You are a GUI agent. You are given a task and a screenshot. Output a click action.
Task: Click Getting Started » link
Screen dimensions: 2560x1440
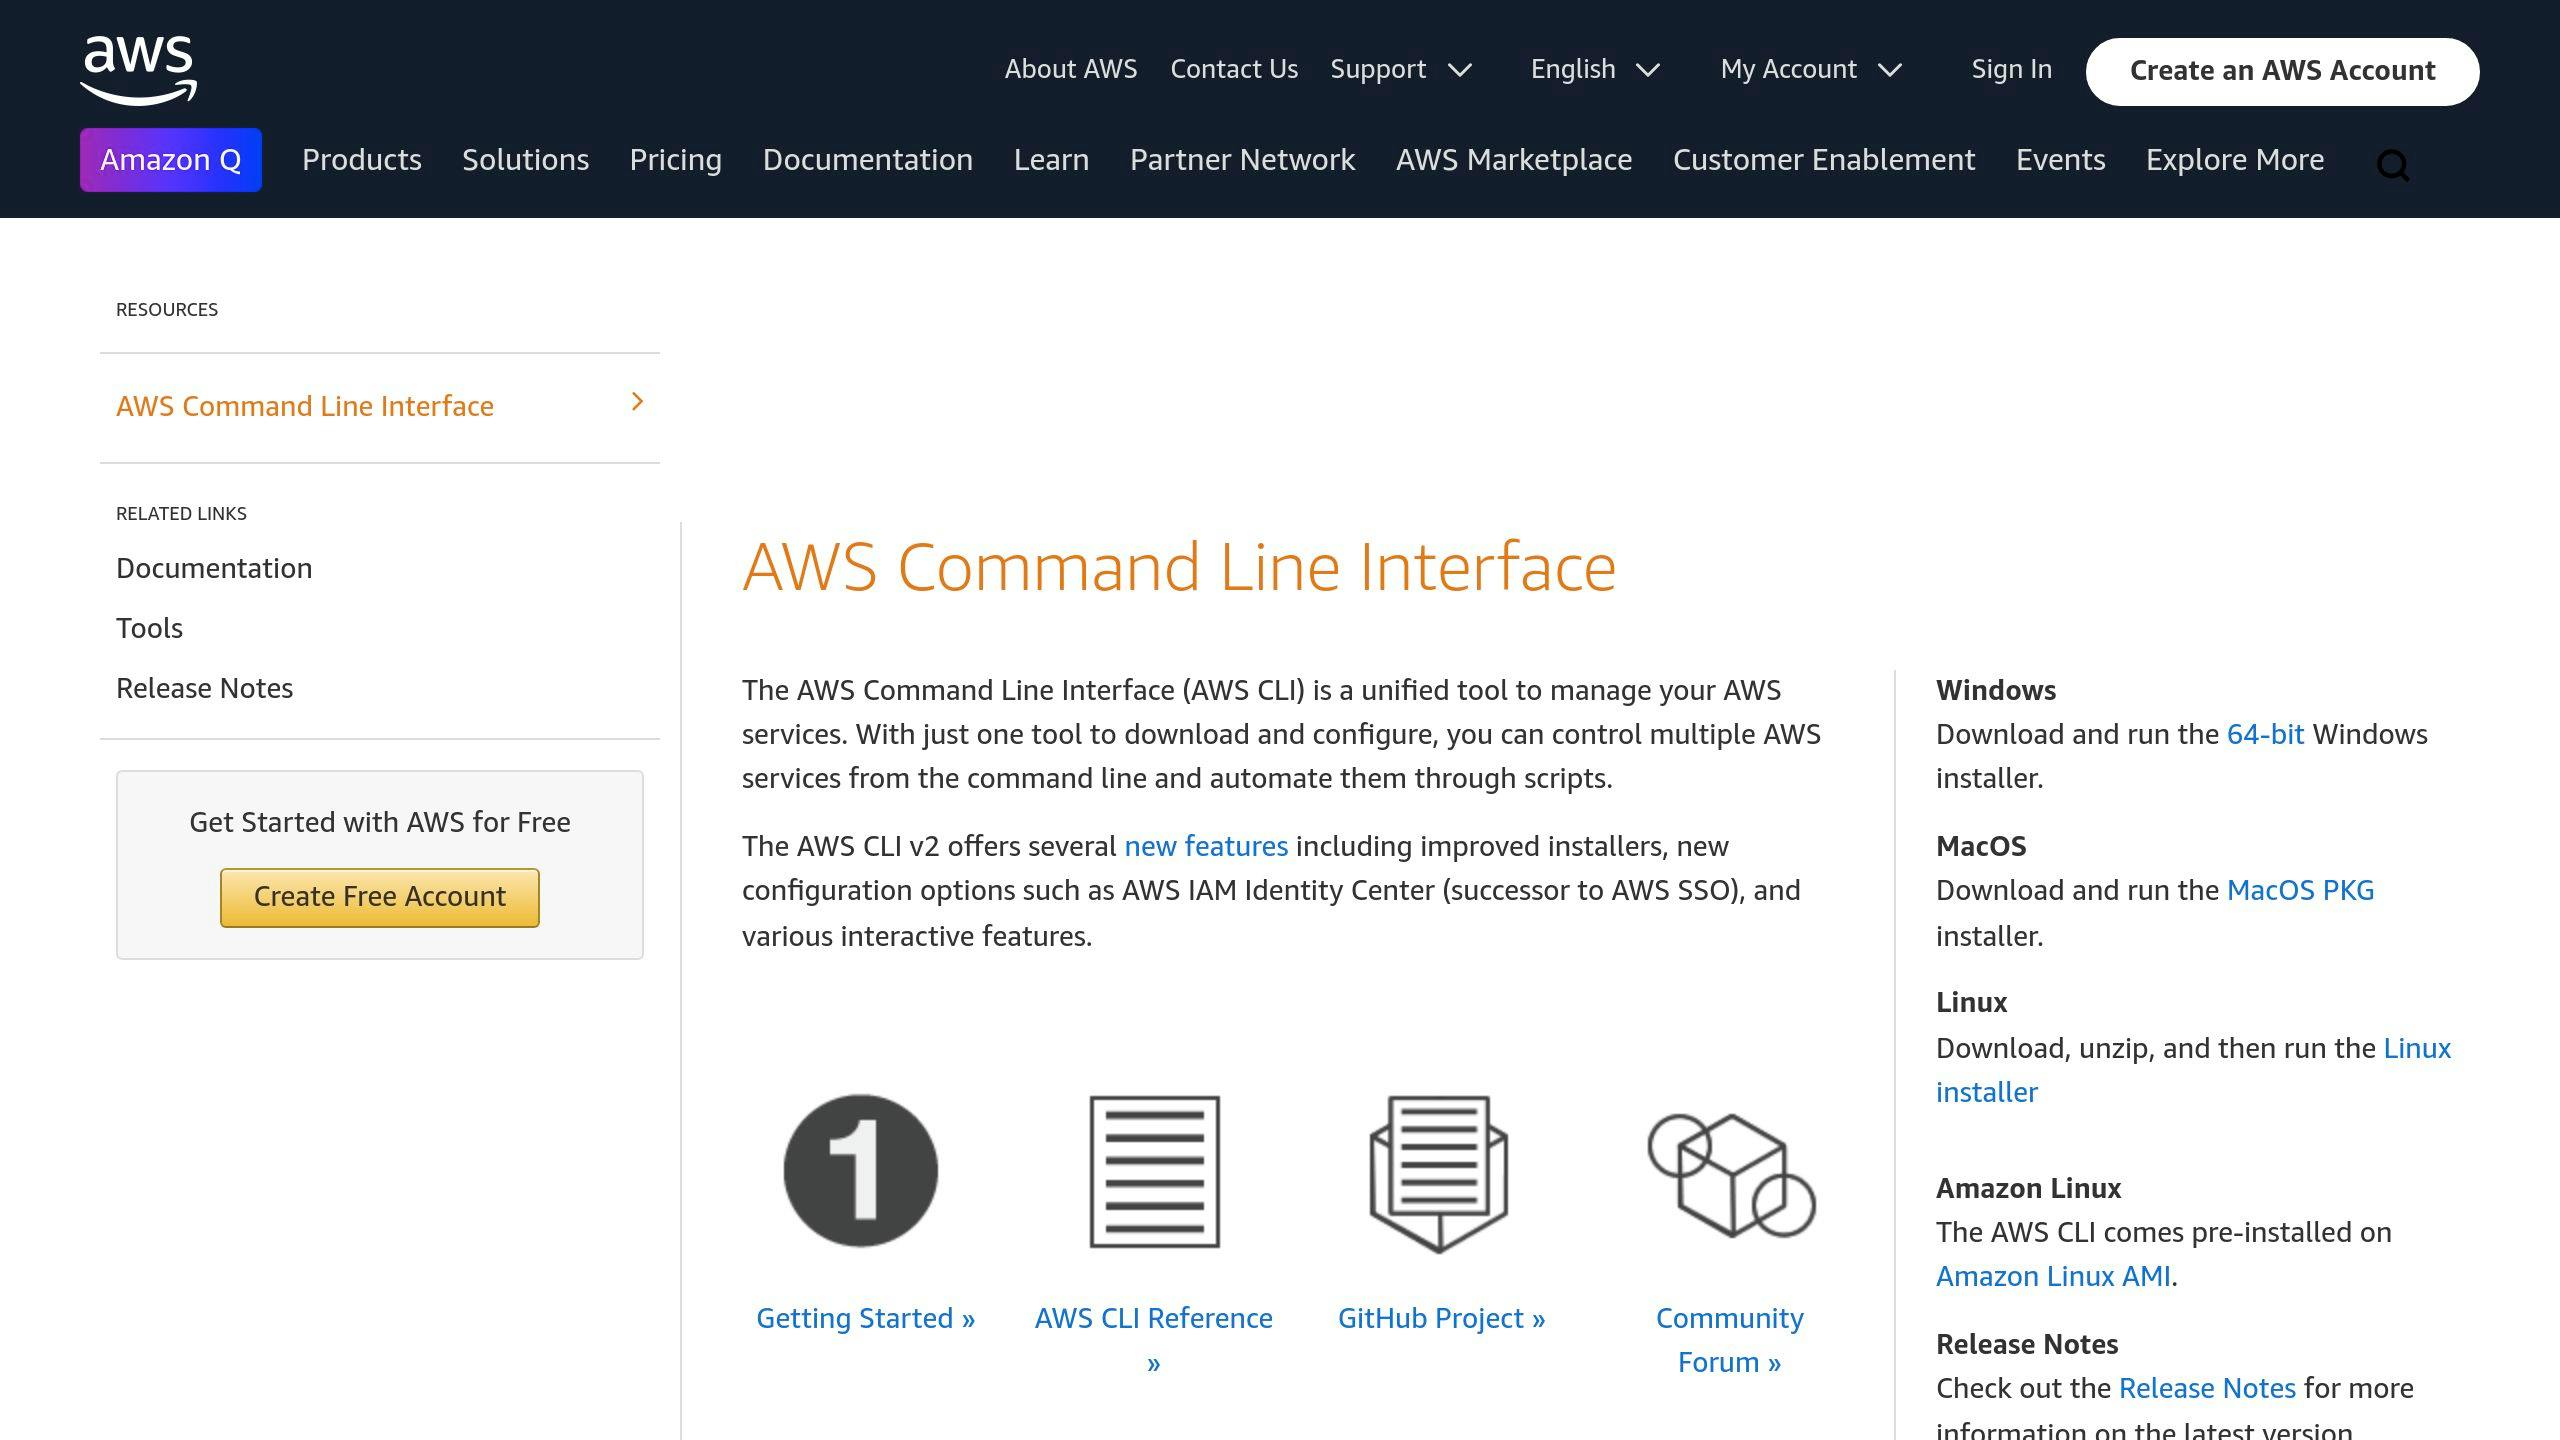tap(866, 1318)
